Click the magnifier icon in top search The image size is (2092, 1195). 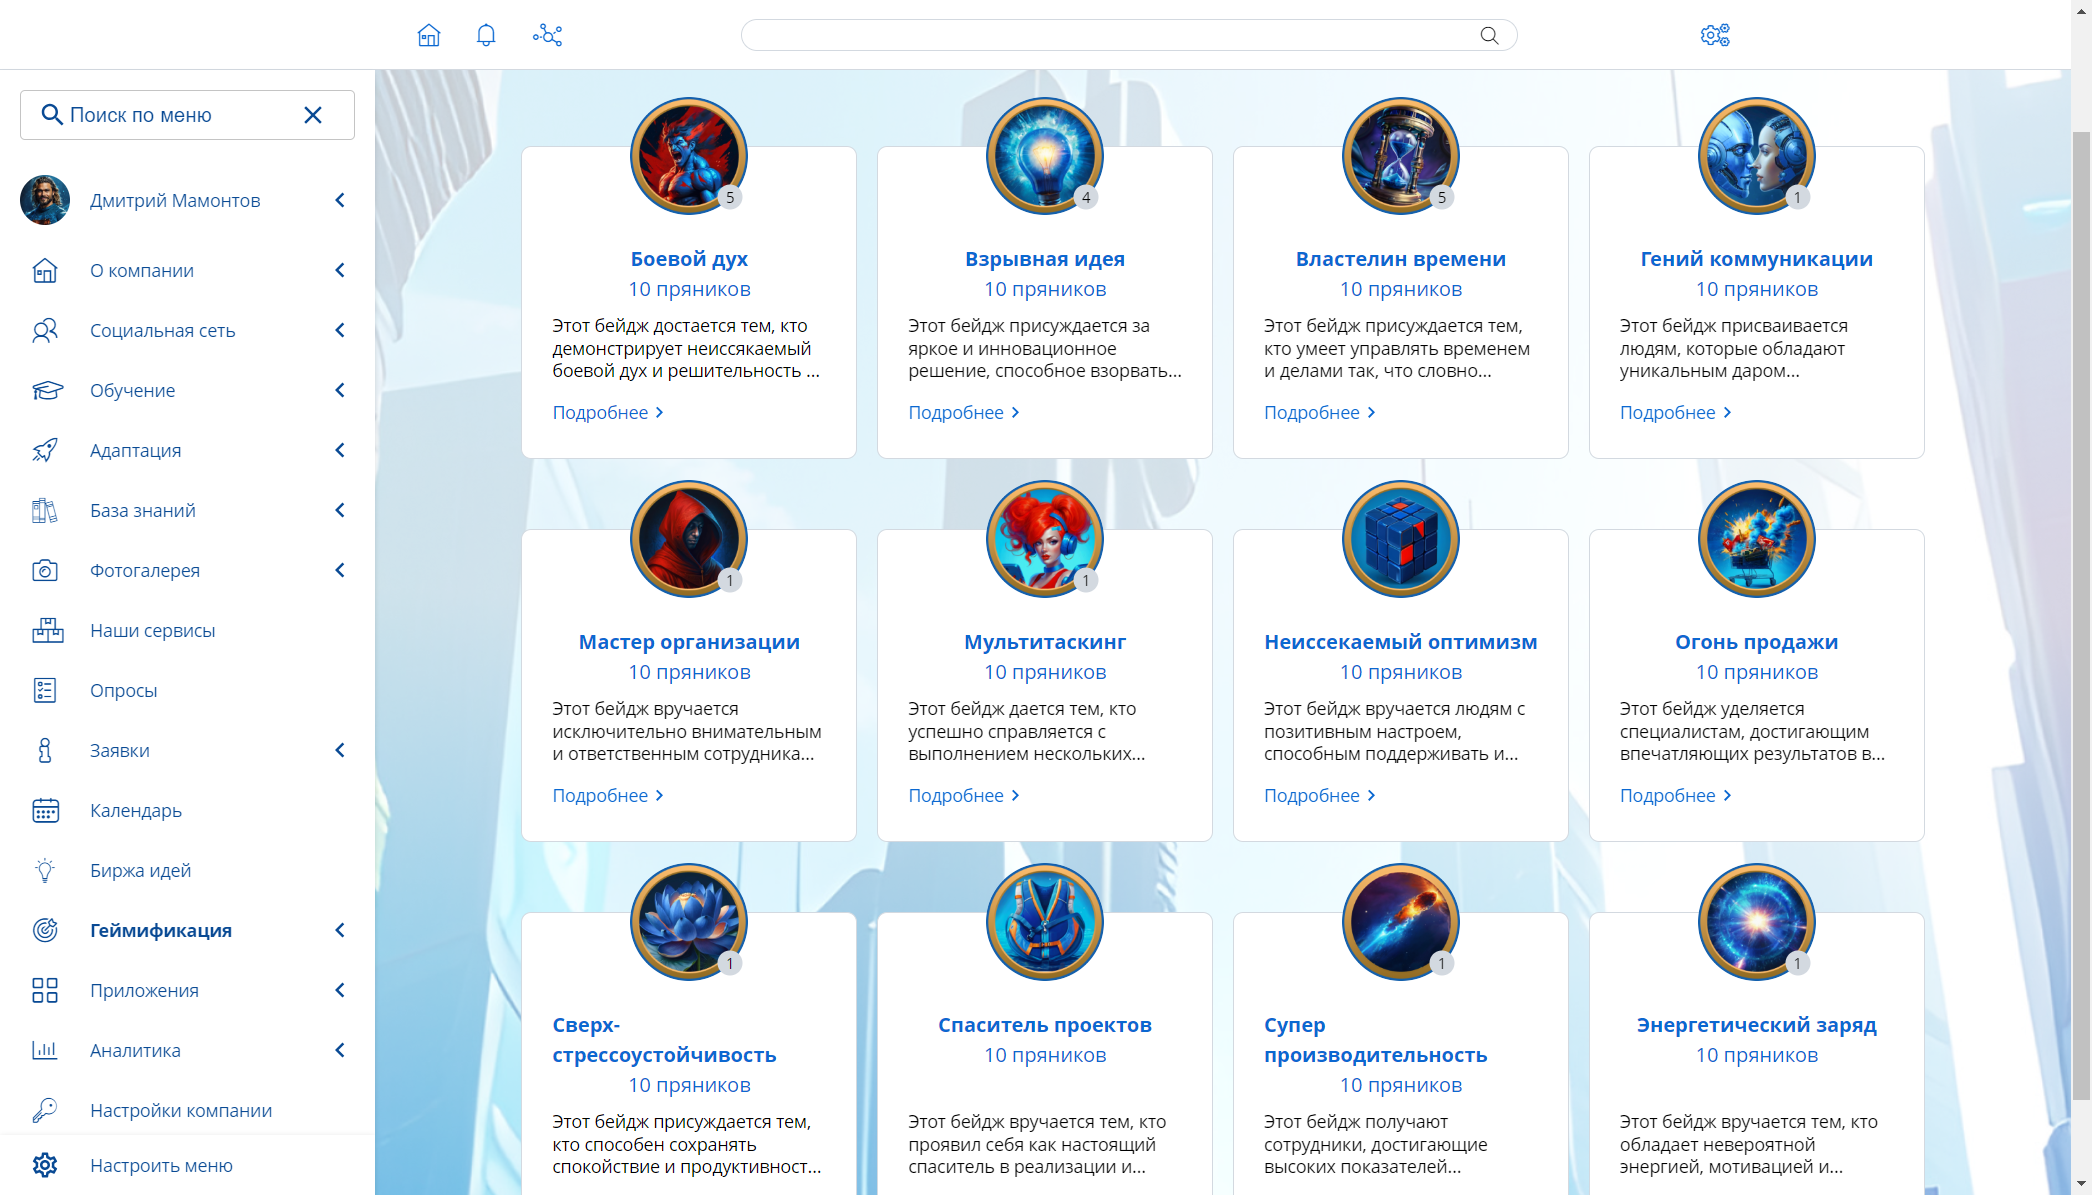click(x=1489, y=36)
